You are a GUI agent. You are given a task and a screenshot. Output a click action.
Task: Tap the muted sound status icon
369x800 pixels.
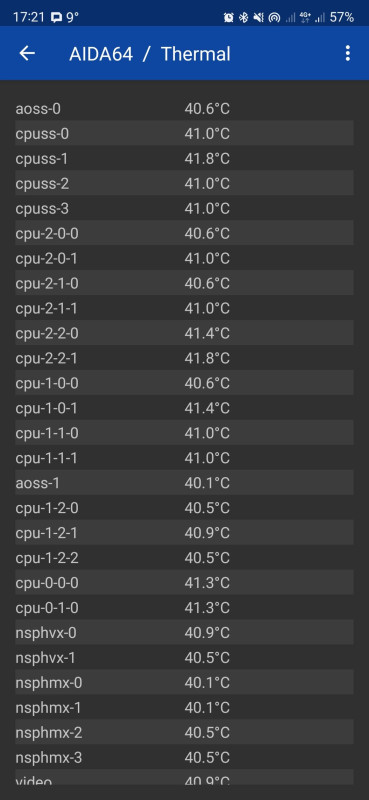(258, 17)
